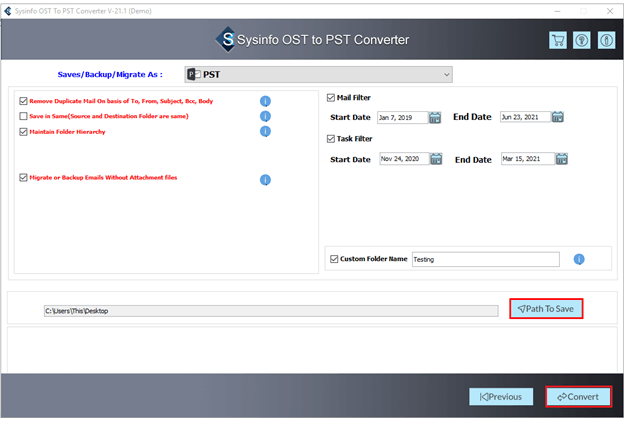
Task: Show info for Maintain Folder Hierarchy option
Action: (x=265, y=131)
